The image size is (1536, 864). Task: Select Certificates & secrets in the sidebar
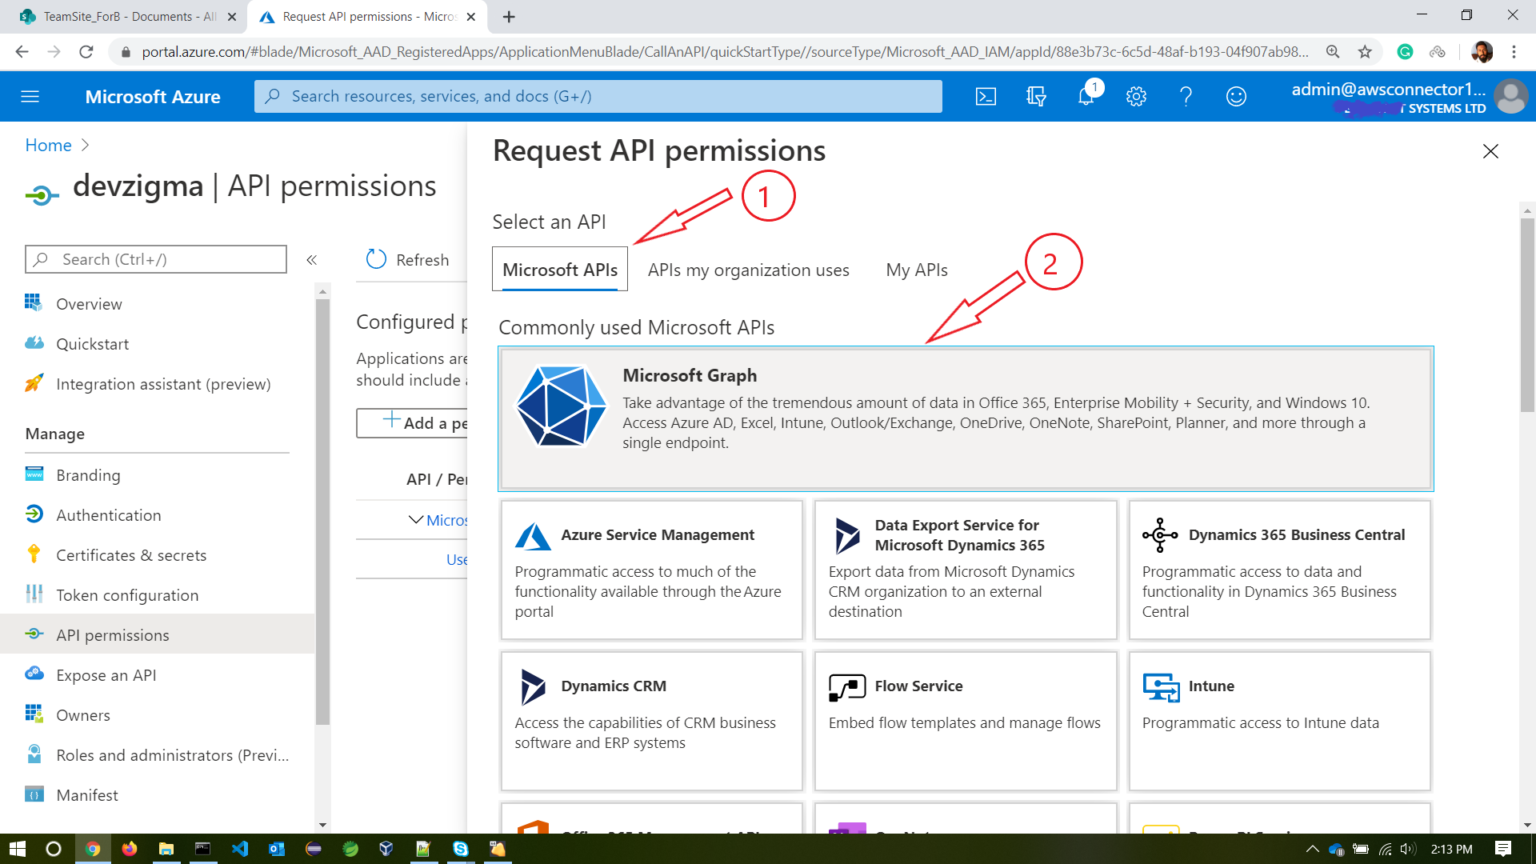coord(131,554)
